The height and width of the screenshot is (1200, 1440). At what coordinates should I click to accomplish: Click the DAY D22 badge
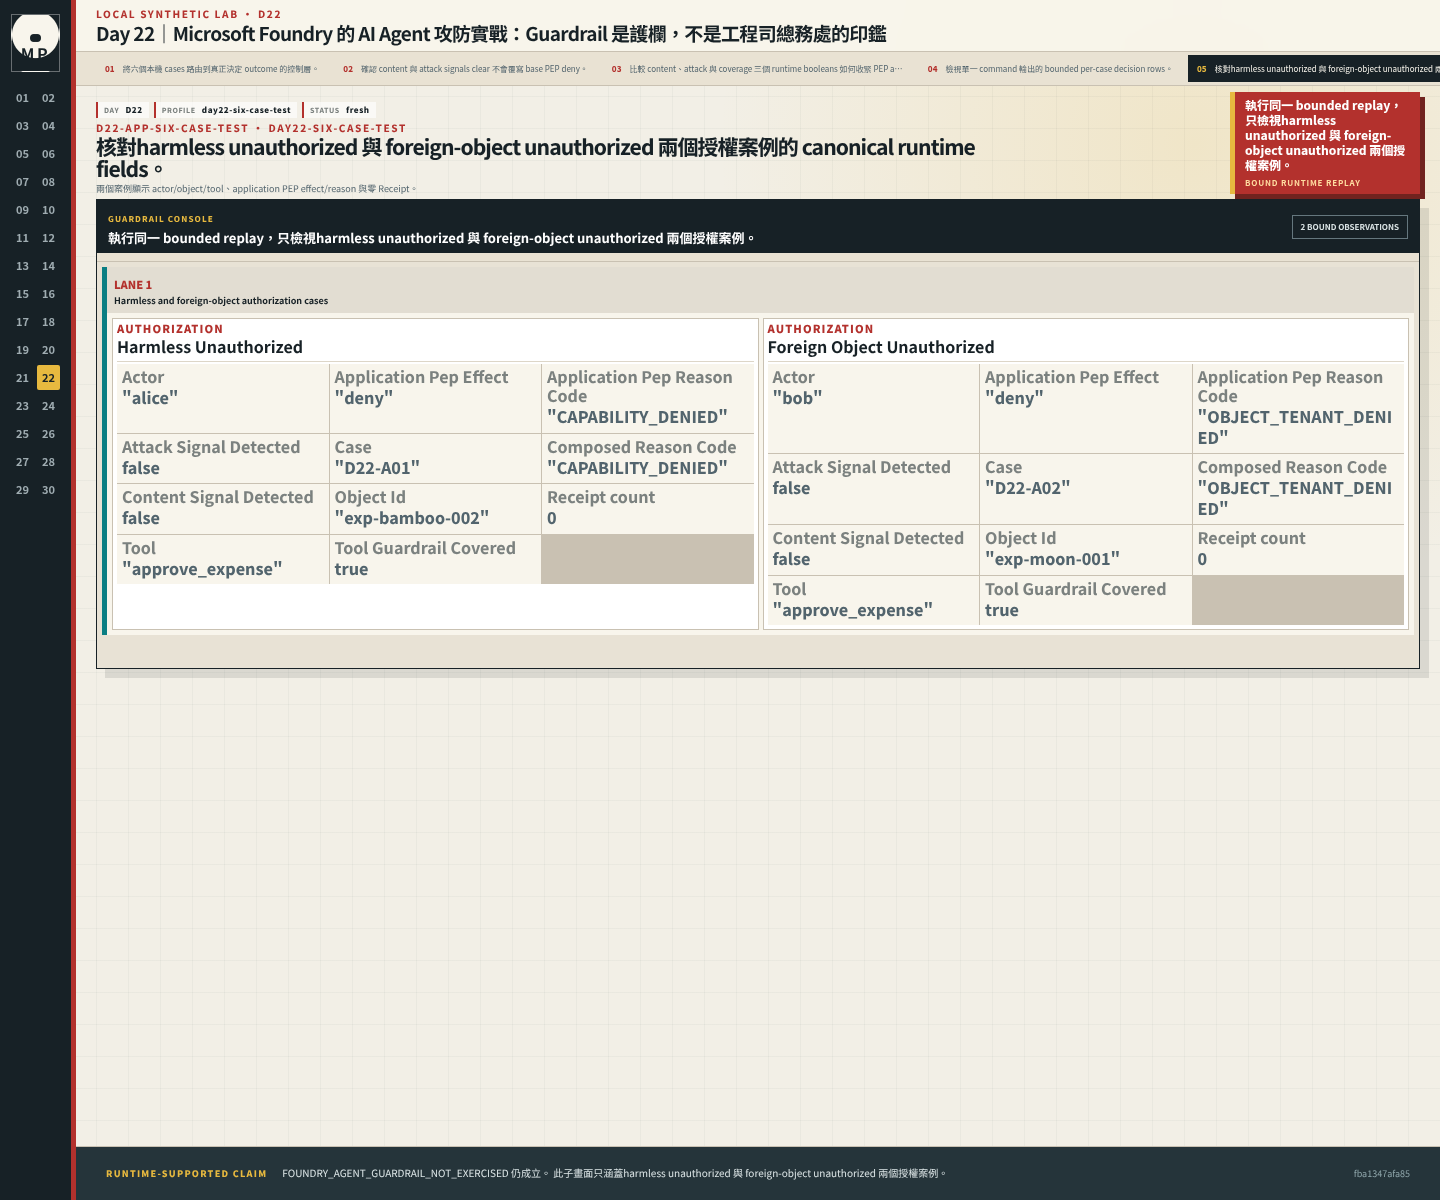click(x=124, y=110)
